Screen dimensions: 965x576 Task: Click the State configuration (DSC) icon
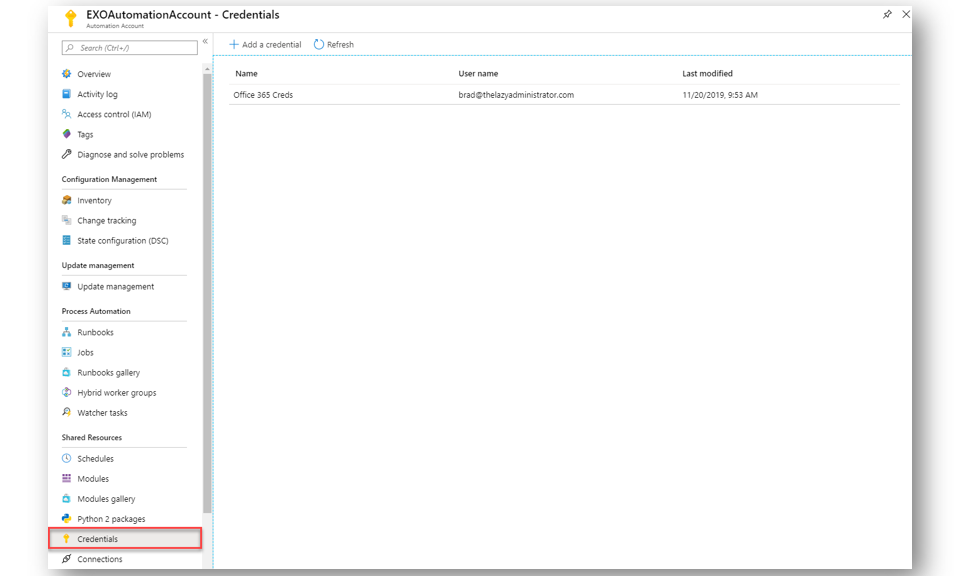[x=66, y=241]
